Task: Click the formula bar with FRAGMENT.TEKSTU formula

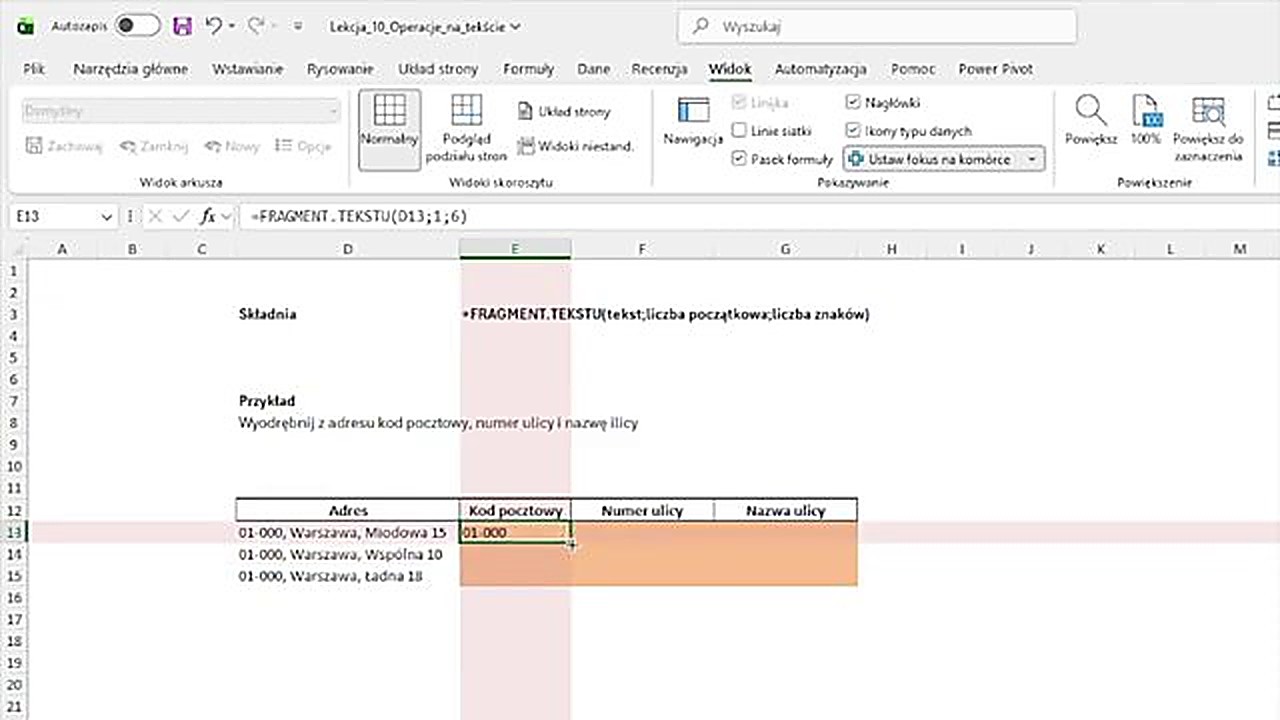Action: 760,216
